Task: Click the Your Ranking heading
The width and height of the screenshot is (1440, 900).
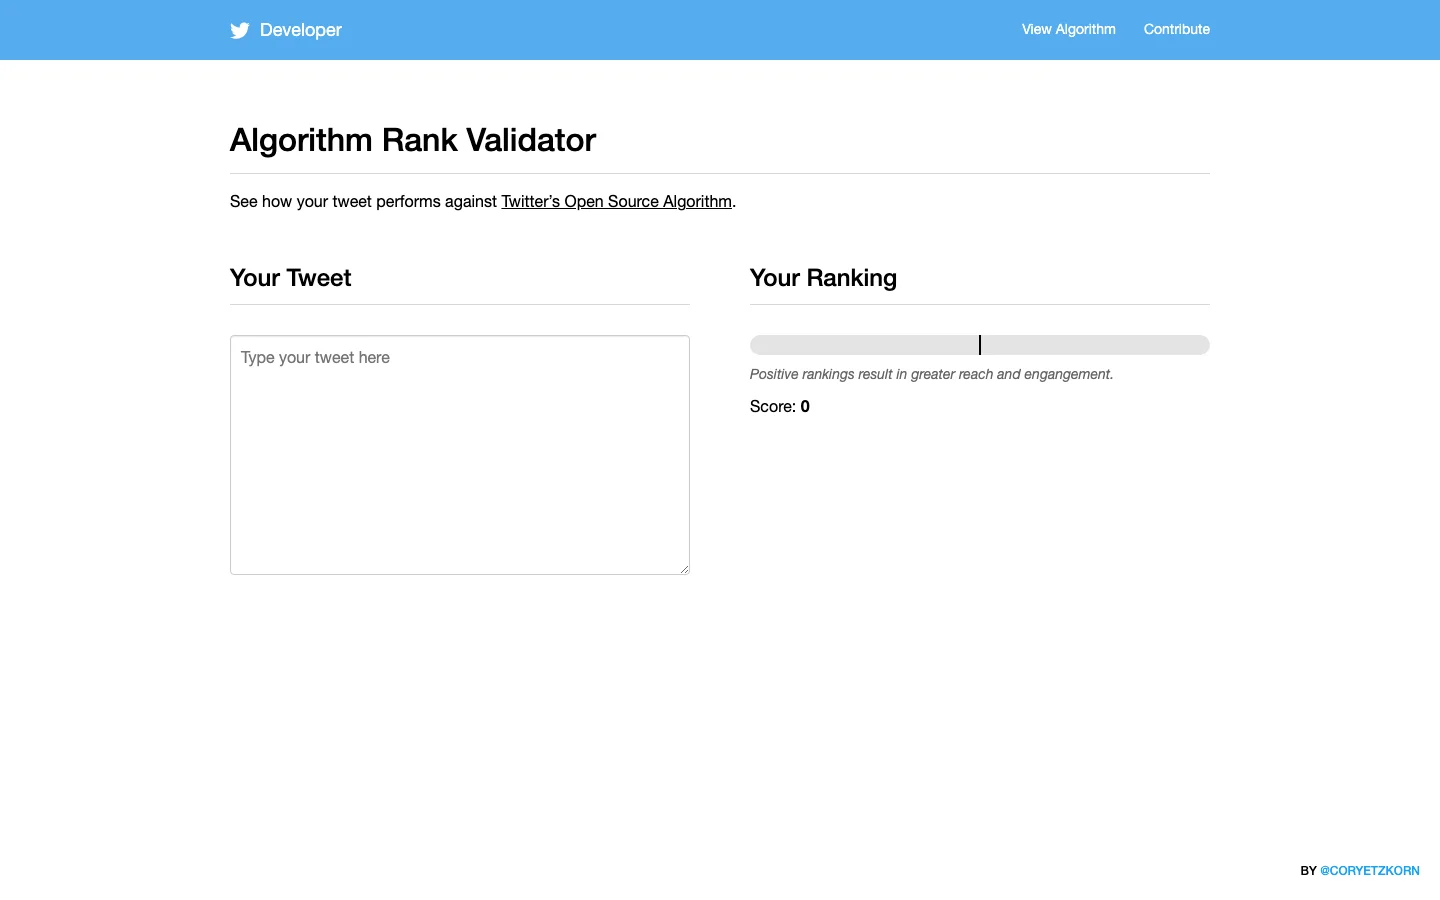Action: click(x=823, y=278)
